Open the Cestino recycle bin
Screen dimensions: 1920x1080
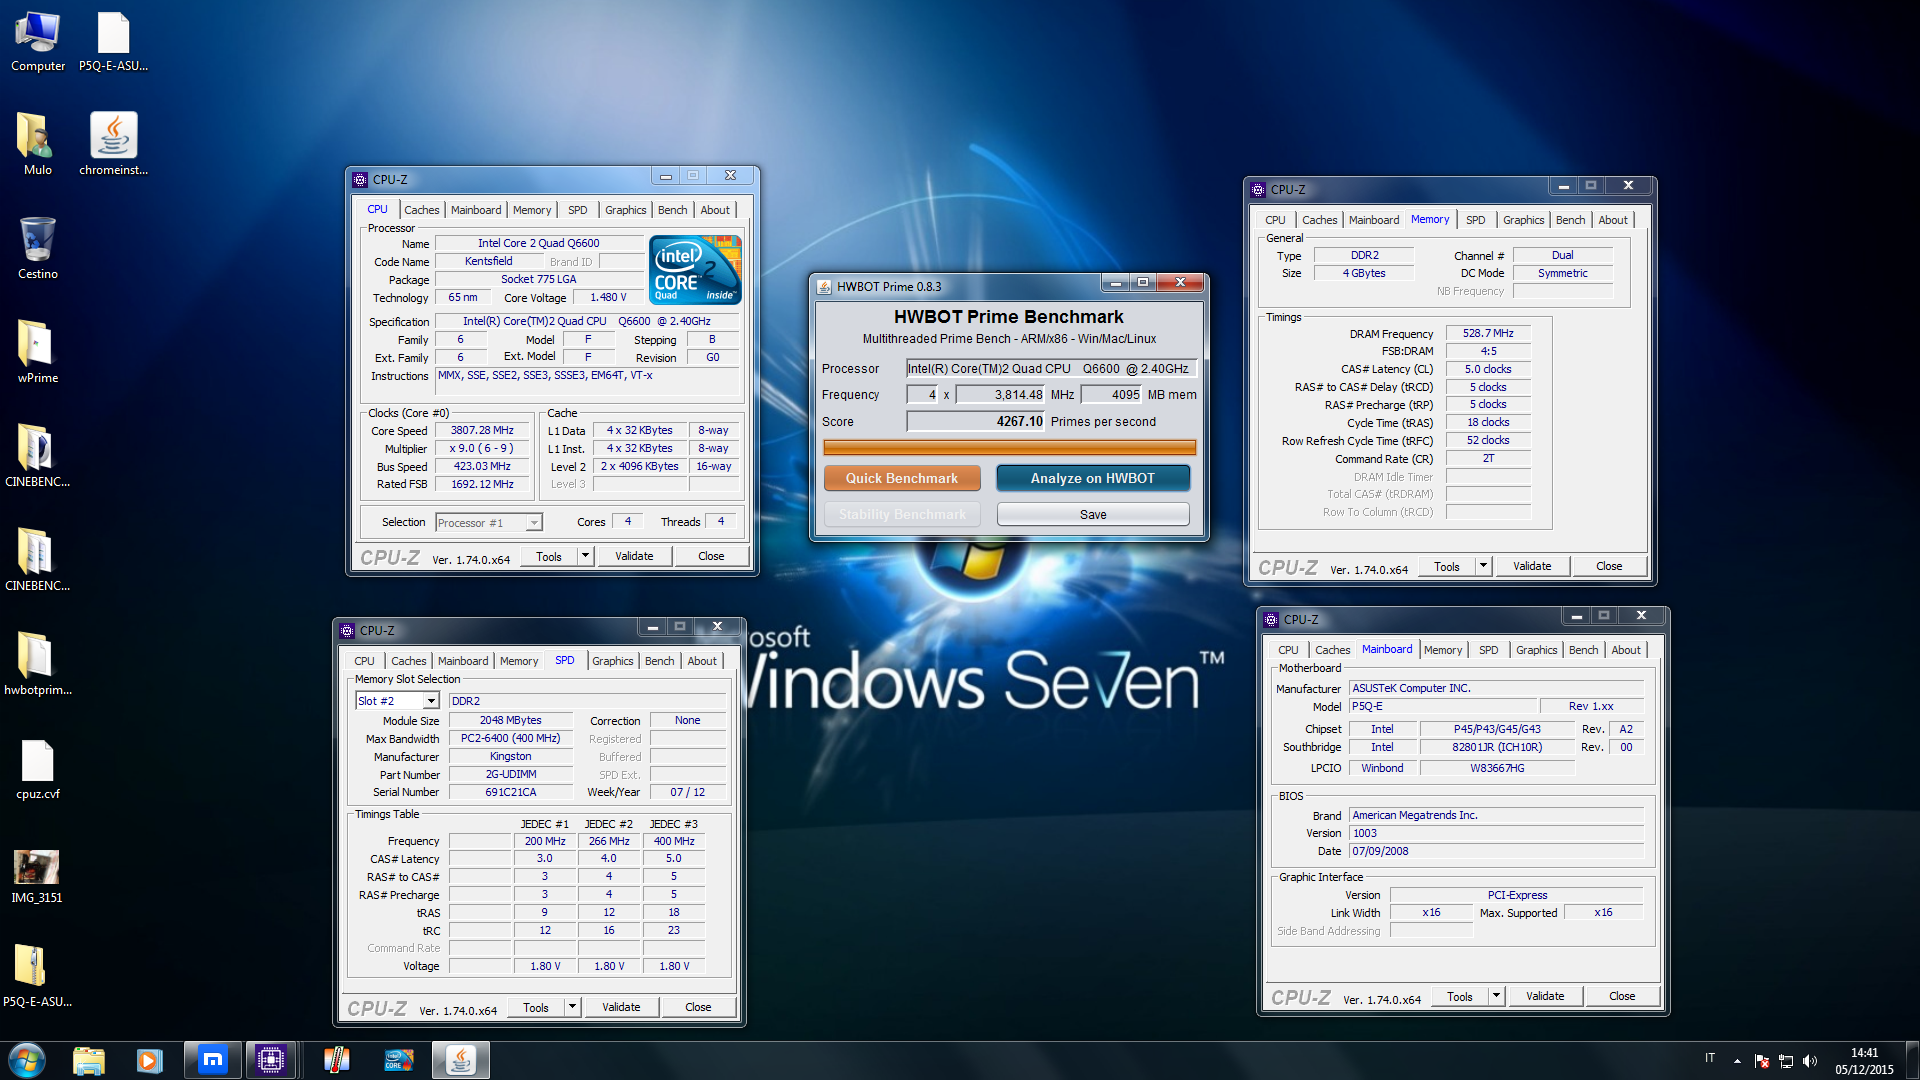click(x=38, y=248)
